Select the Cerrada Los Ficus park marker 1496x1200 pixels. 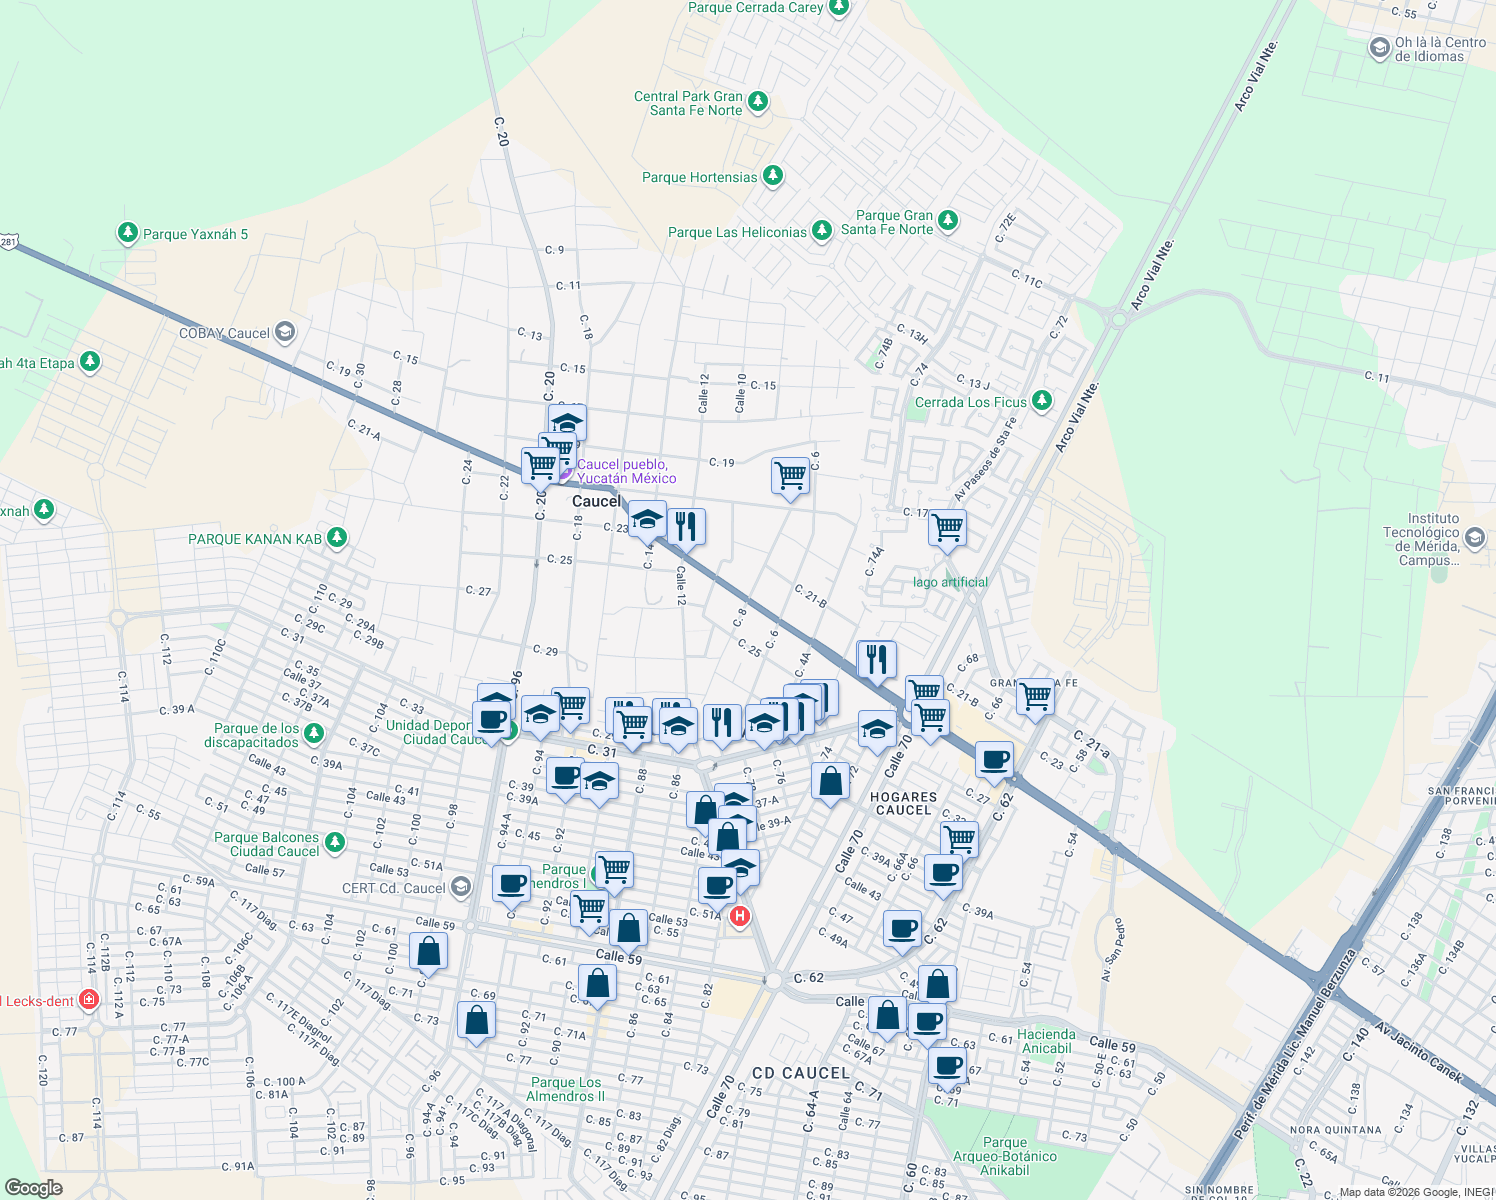(1041, 400)
